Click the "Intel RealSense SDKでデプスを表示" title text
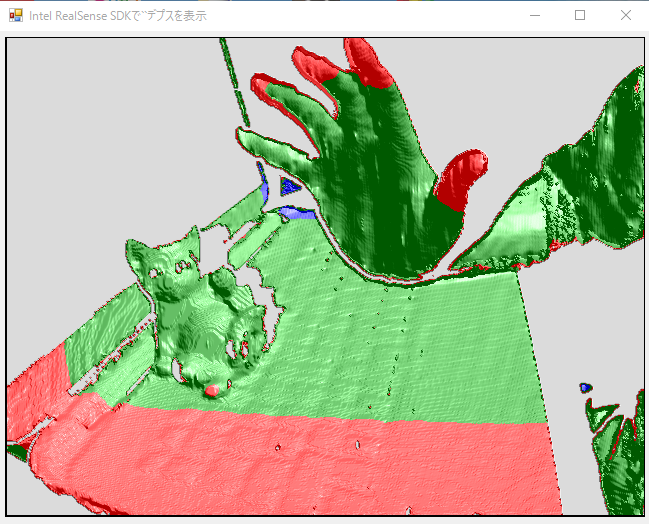 [118, 16]
